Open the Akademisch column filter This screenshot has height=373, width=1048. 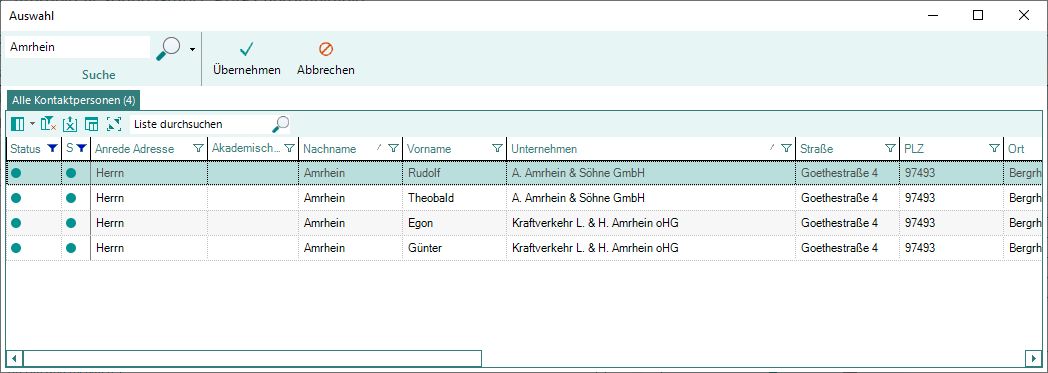point(289,148)
